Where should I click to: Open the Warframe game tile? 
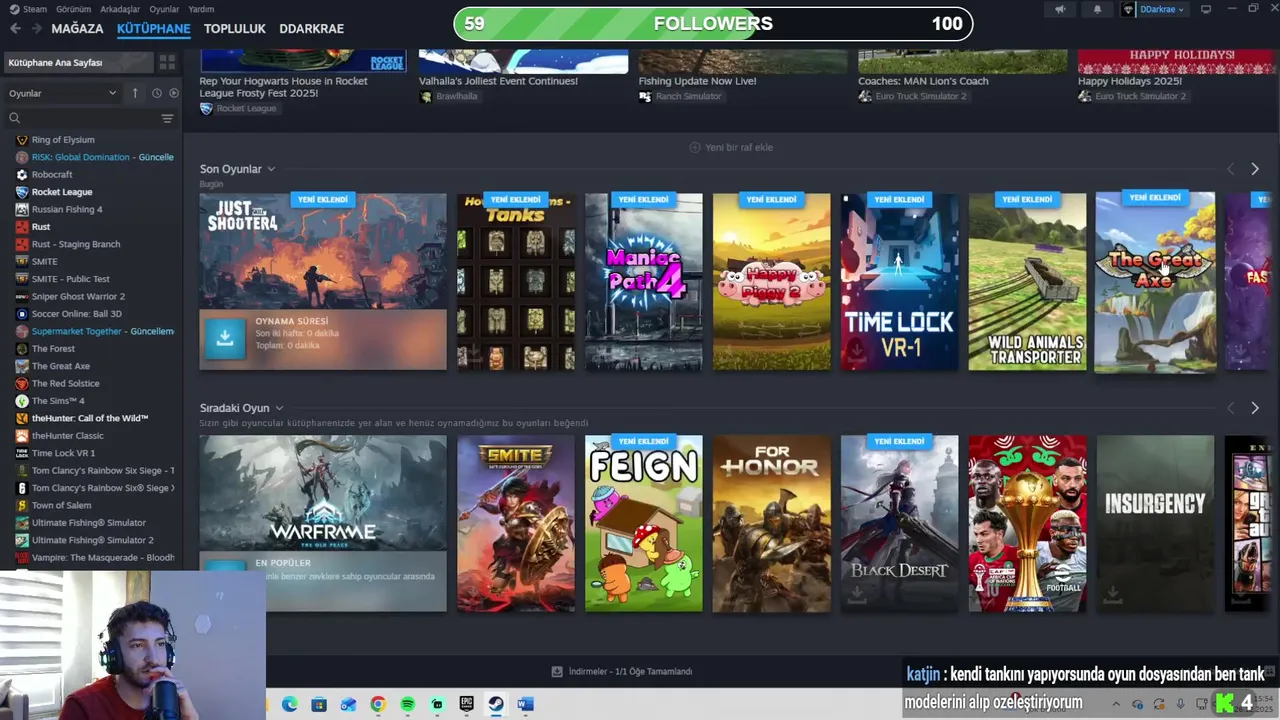[323, 492]
